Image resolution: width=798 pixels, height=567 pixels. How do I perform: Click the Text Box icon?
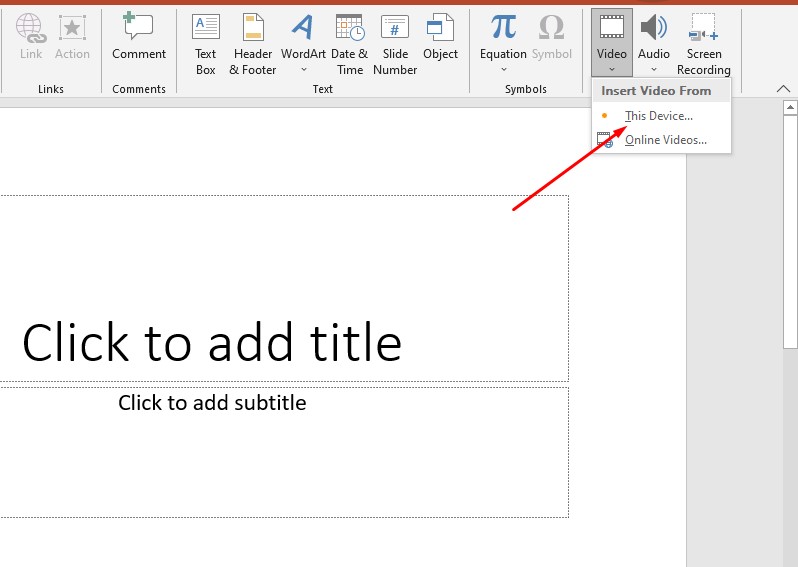[205, 28]
